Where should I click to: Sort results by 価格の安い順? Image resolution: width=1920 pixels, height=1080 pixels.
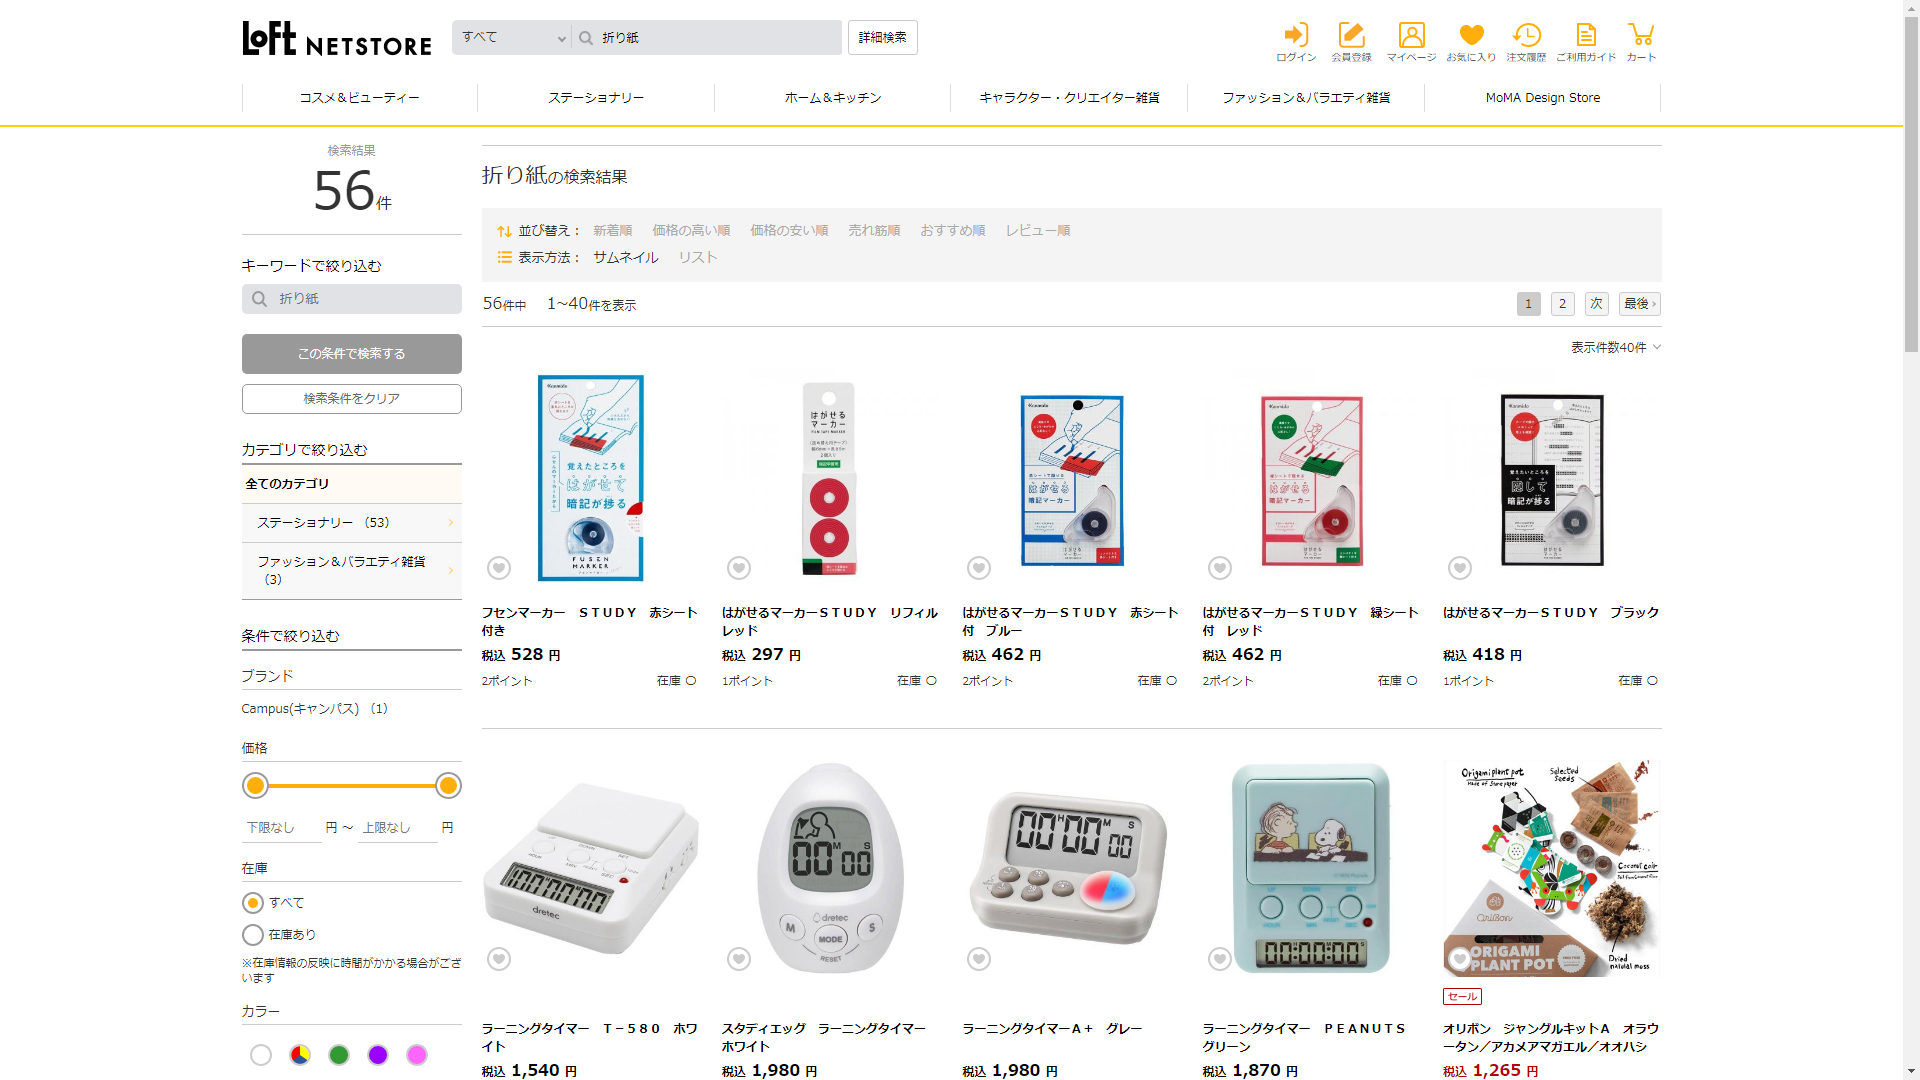789,231
